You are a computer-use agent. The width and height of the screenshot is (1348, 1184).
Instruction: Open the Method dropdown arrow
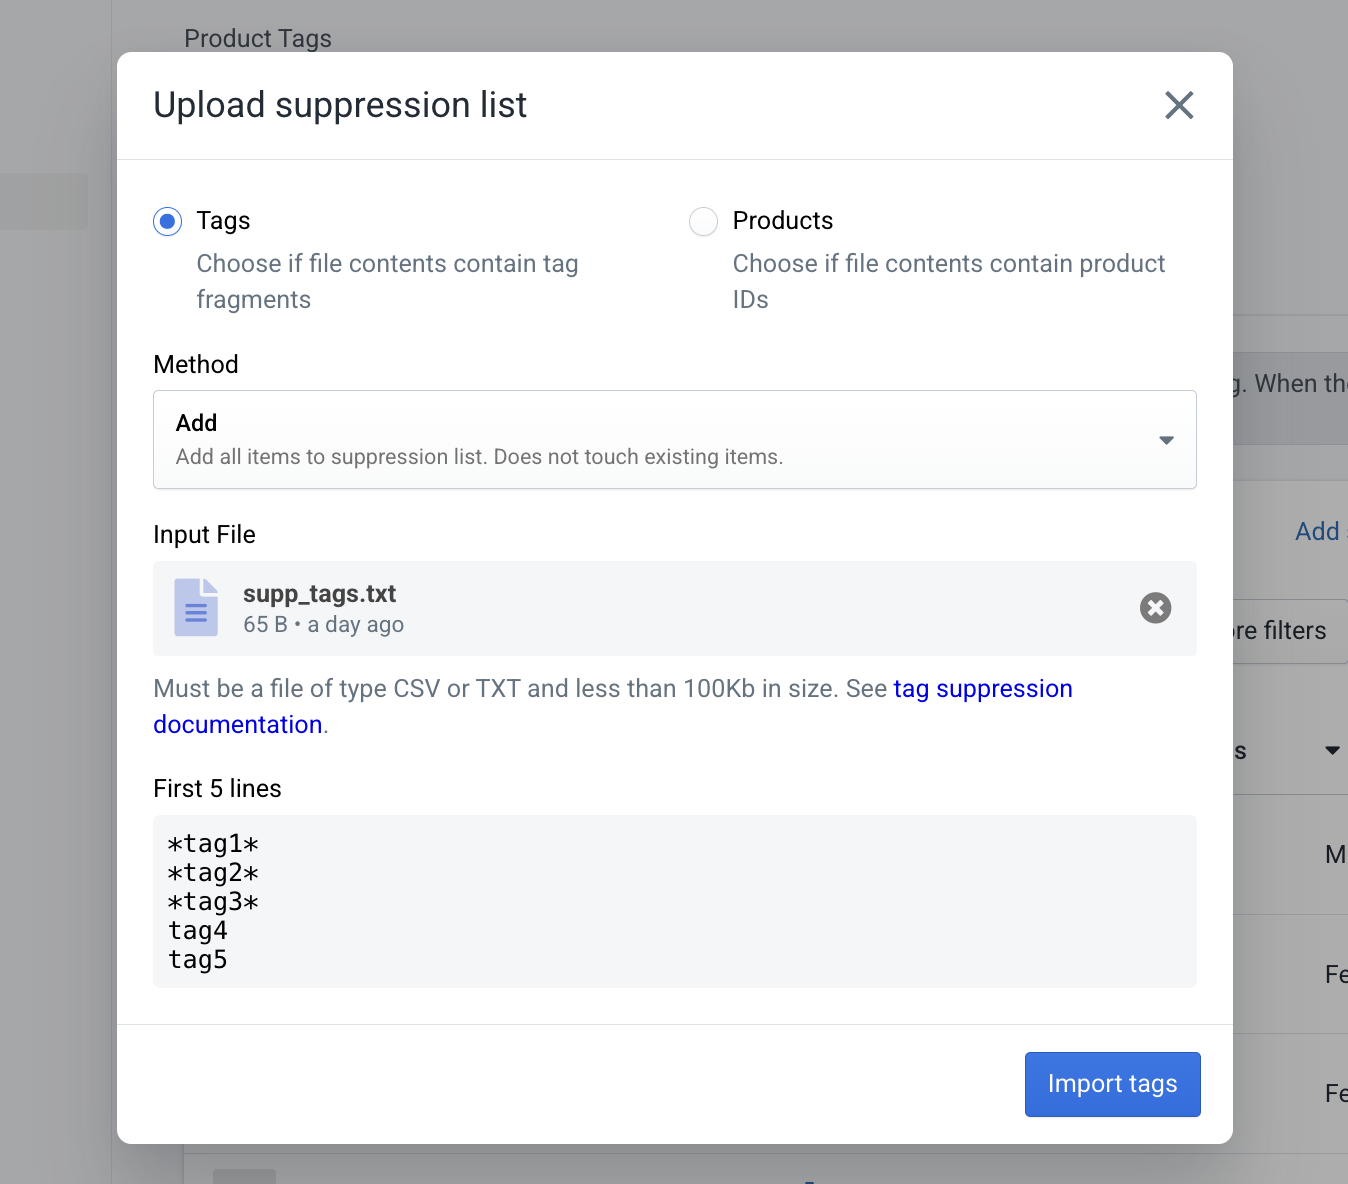pos(1166,440)
